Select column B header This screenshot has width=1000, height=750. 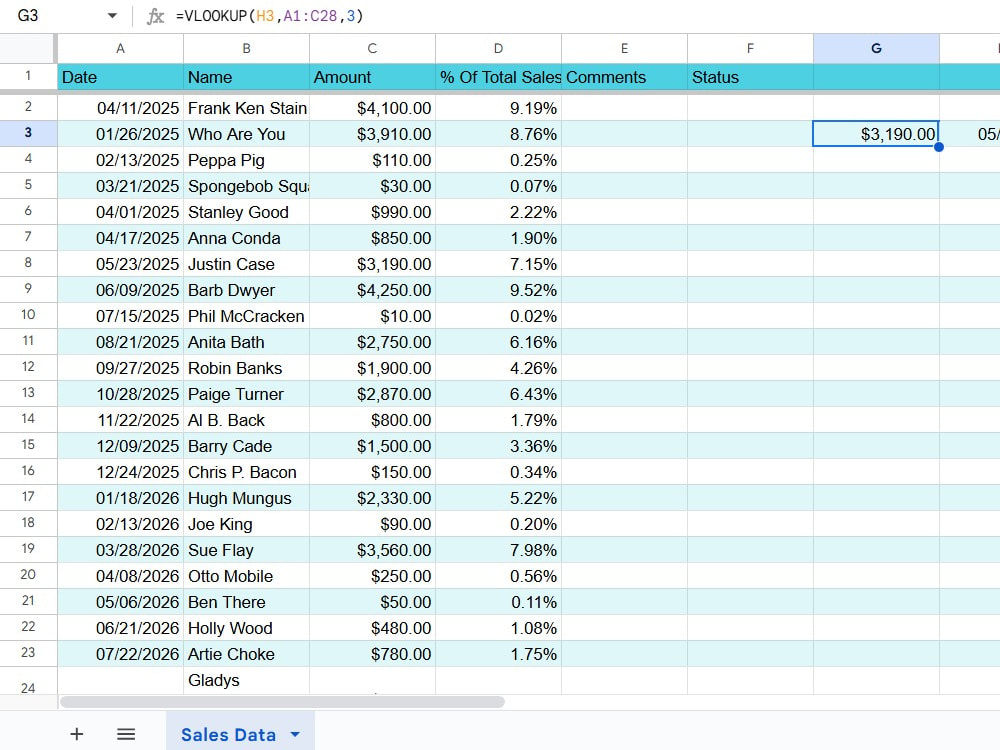[246, 48]
